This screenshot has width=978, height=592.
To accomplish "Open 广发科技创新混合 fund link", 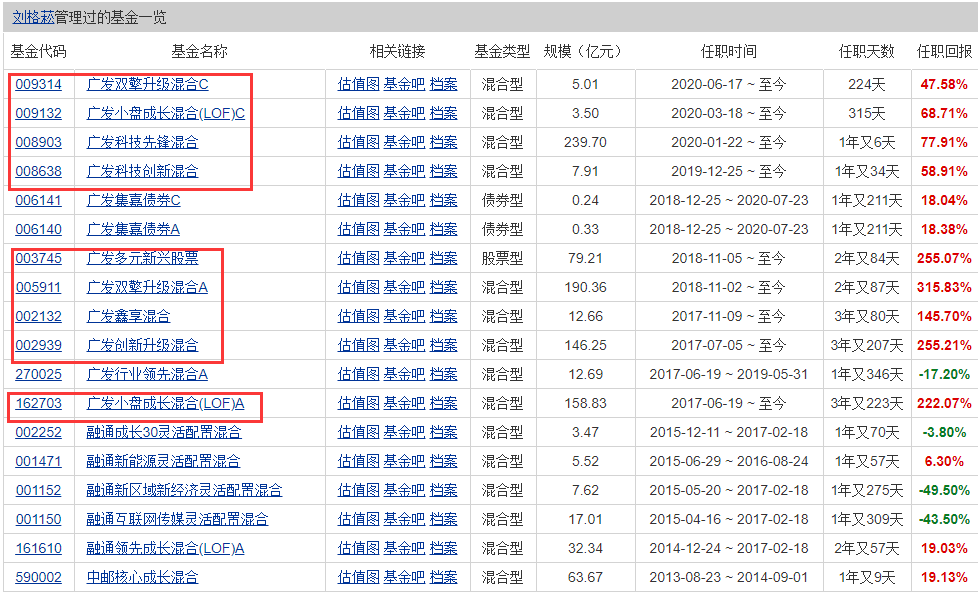I will 143,172.
